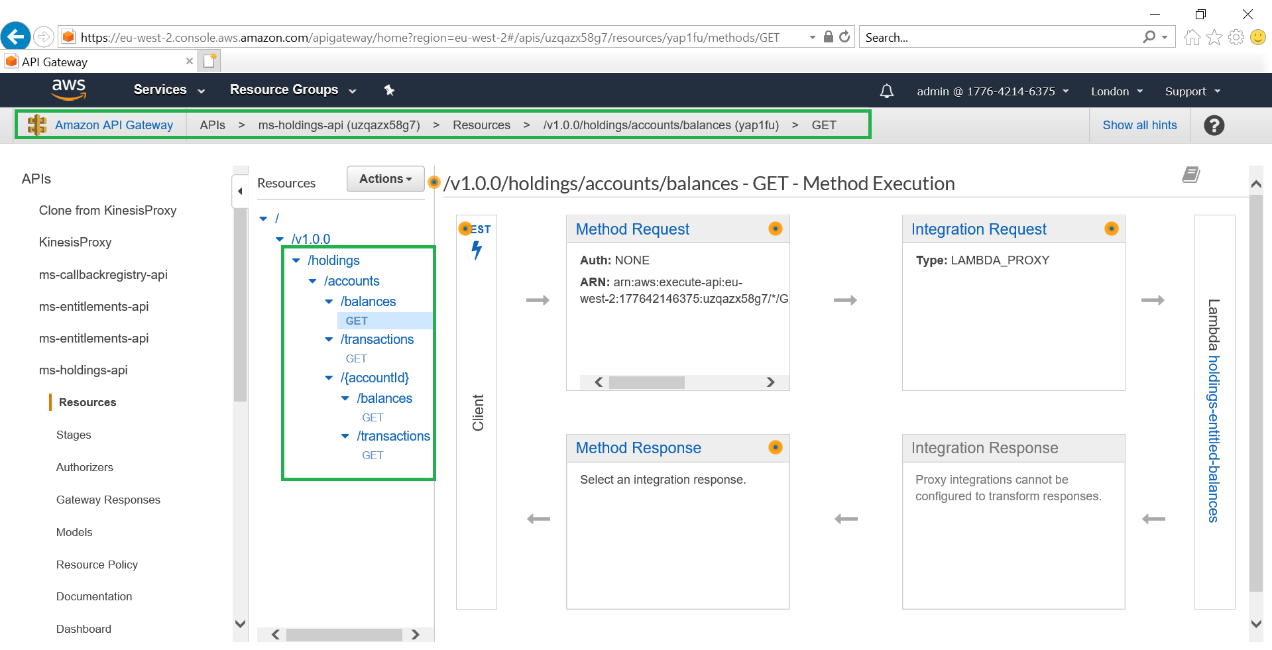Click the Client test lightning bolt icon

click(476, 250)
